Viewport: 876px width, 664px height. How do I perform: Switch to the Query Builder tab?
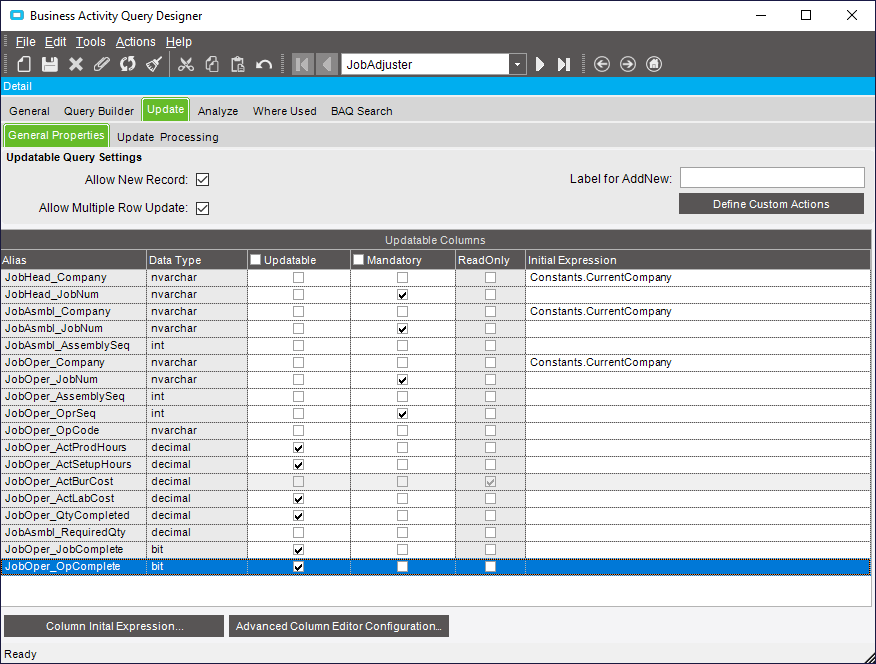click(99, 111)
